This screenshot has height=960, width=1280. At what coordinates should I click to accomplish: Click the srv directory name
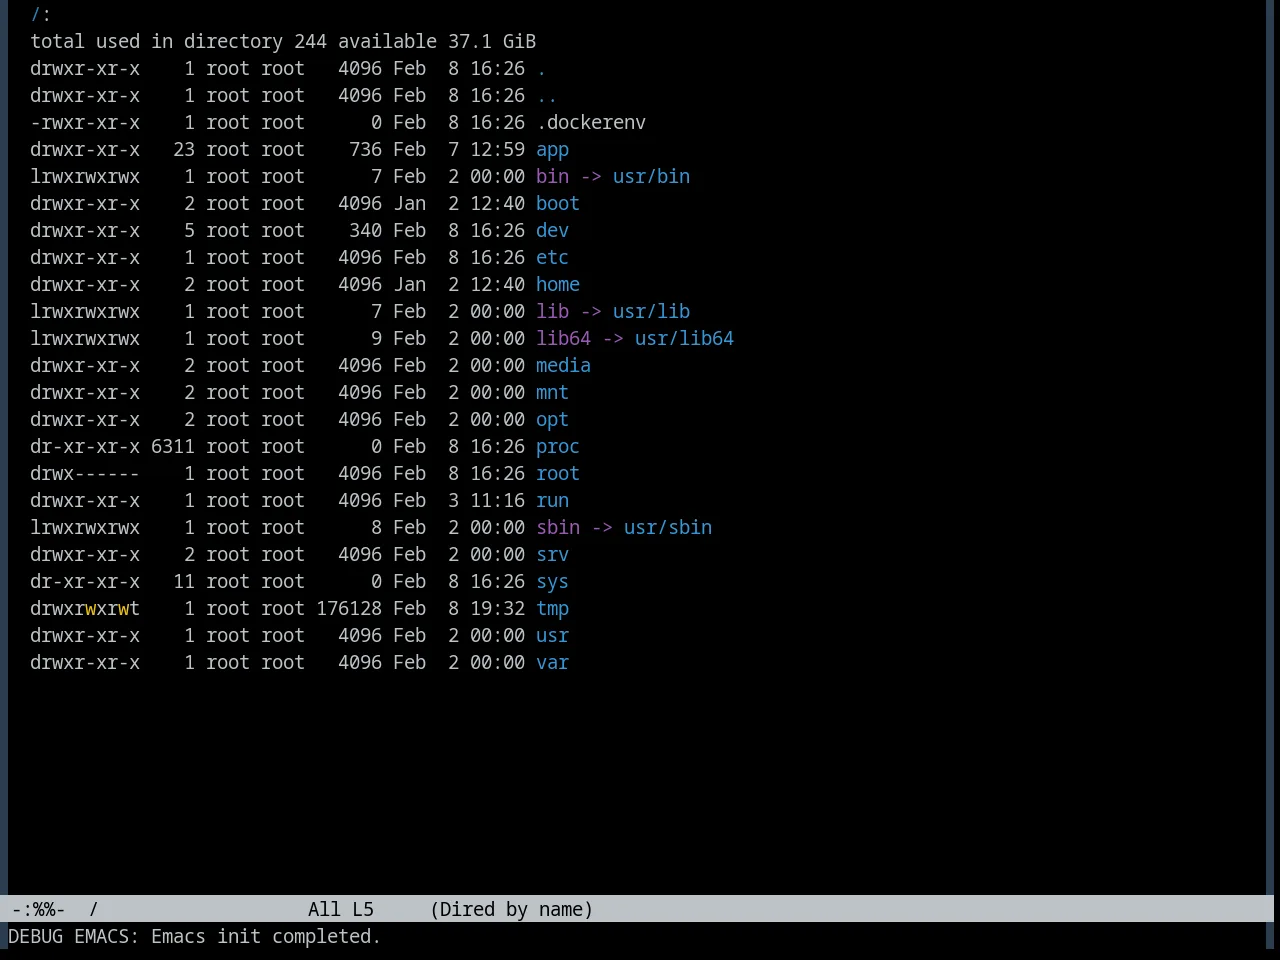tap(552, 555)
